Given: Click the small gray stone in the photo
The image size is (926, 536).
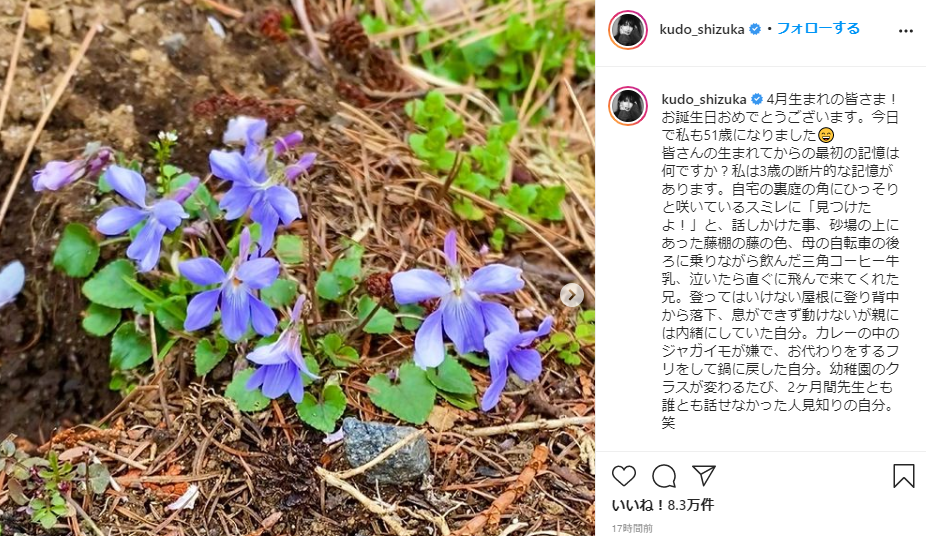Looking at the screenshot, I should click(x=386, y=450).
